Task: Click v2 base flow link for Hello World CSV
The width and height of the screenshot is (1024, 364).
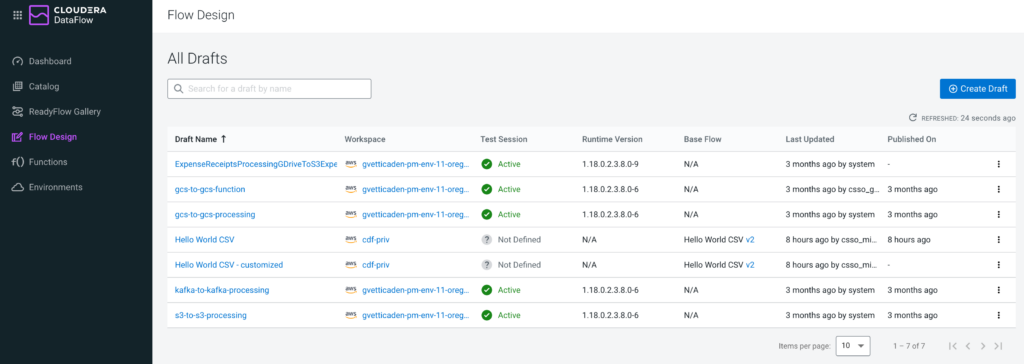Action: coord(750,240)
